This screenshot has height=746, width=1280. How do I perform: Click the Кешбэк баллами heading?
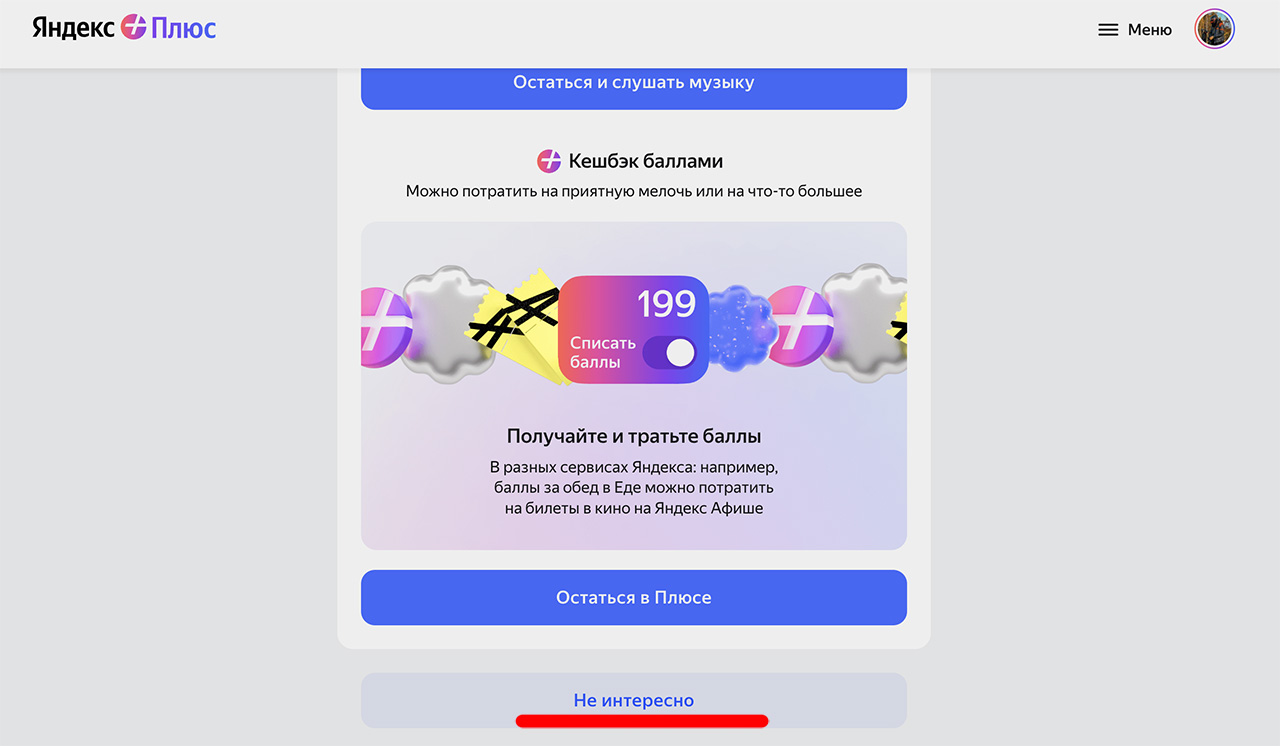click(x=645, y=161)
